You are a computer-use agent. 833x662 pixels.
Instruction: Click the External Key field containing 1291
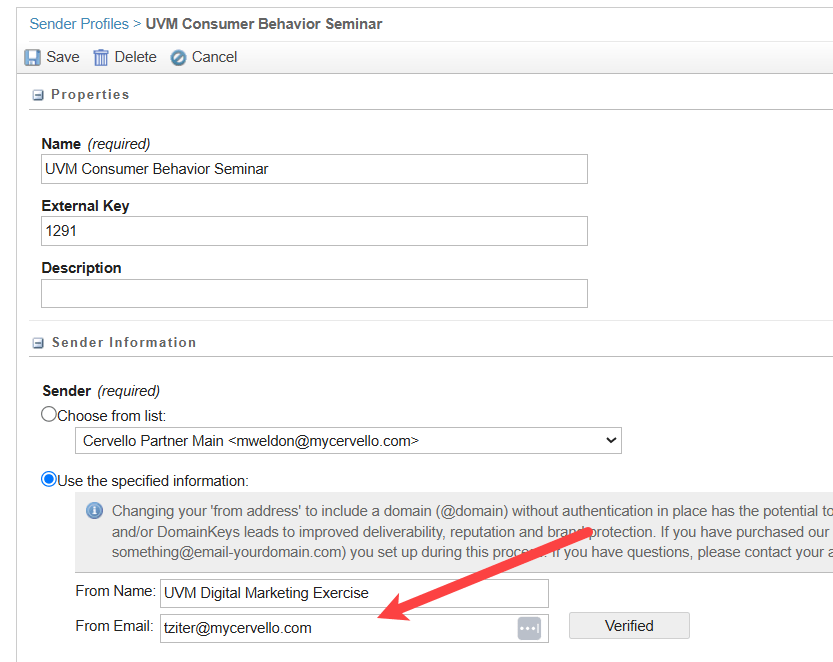[x=314, y=231]
